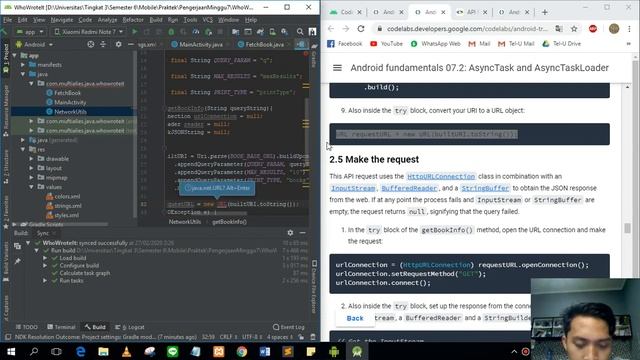Click the scroll-from-source target icon in Project panel

91,44
